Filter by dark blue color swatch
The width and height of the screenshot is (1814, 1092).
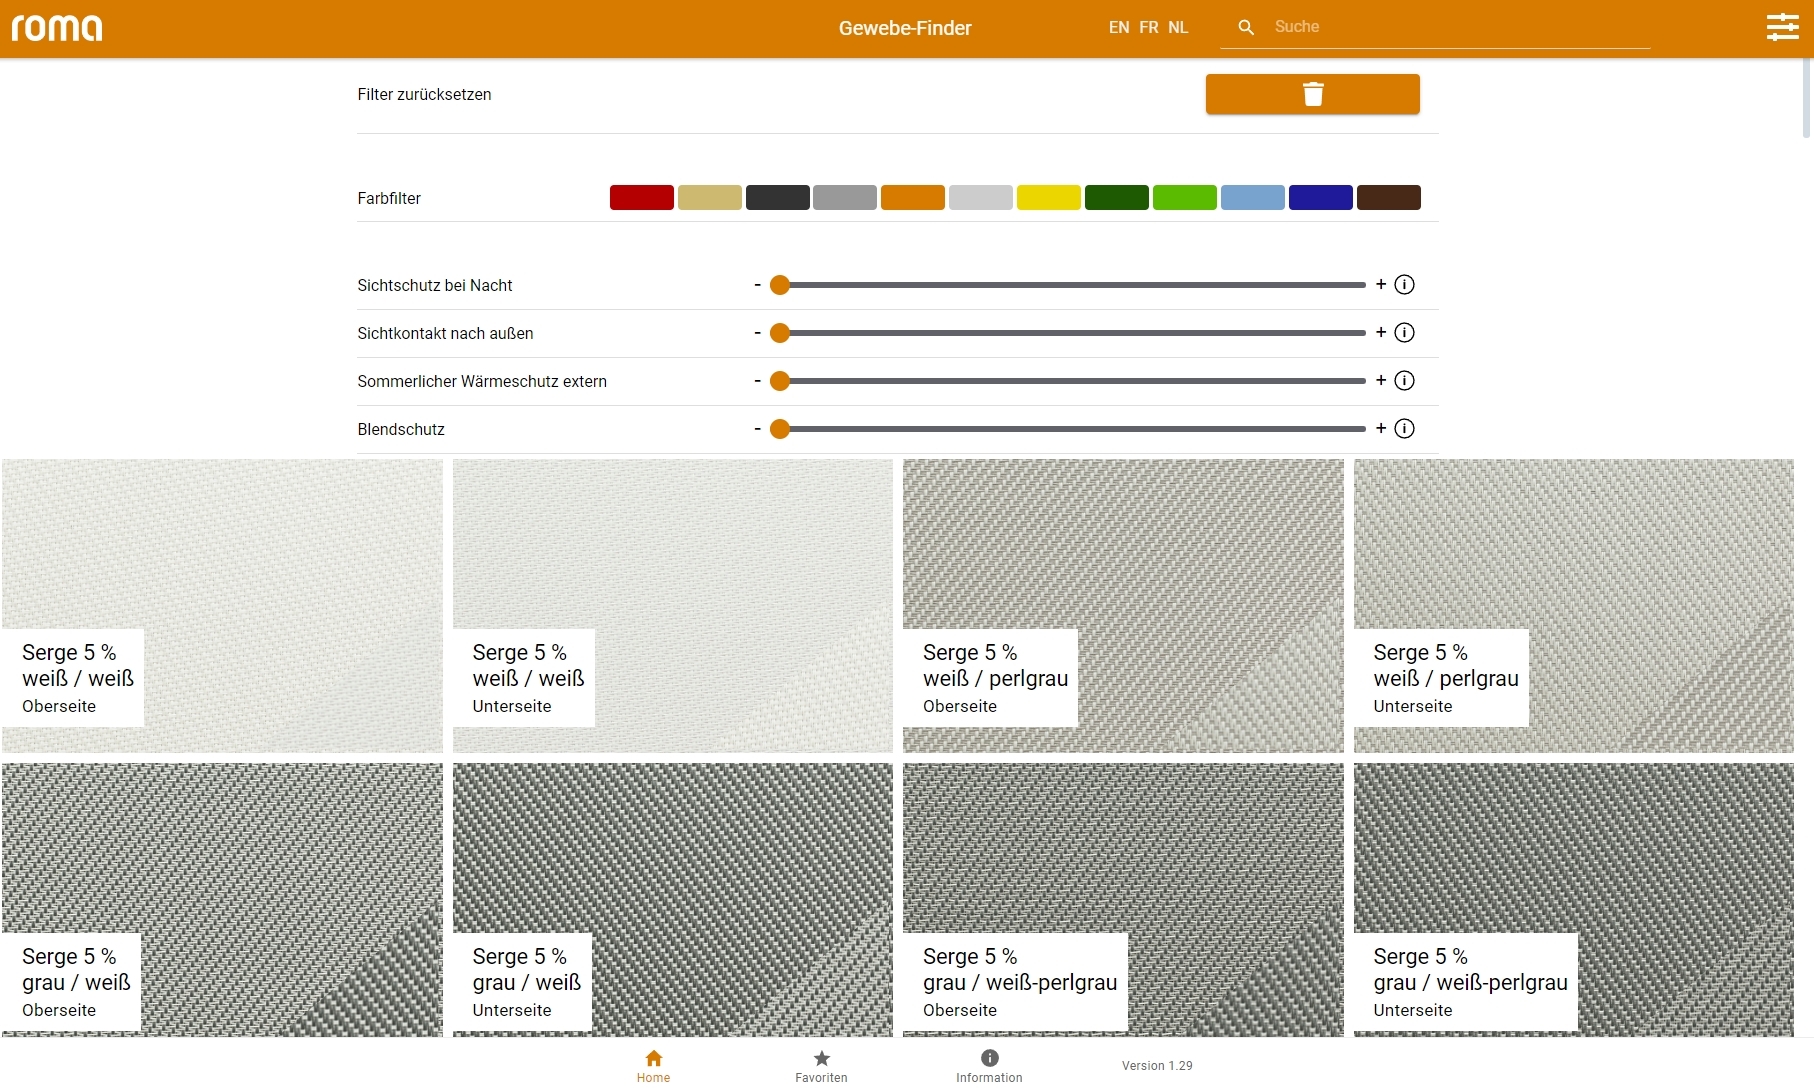(1321, 197)
